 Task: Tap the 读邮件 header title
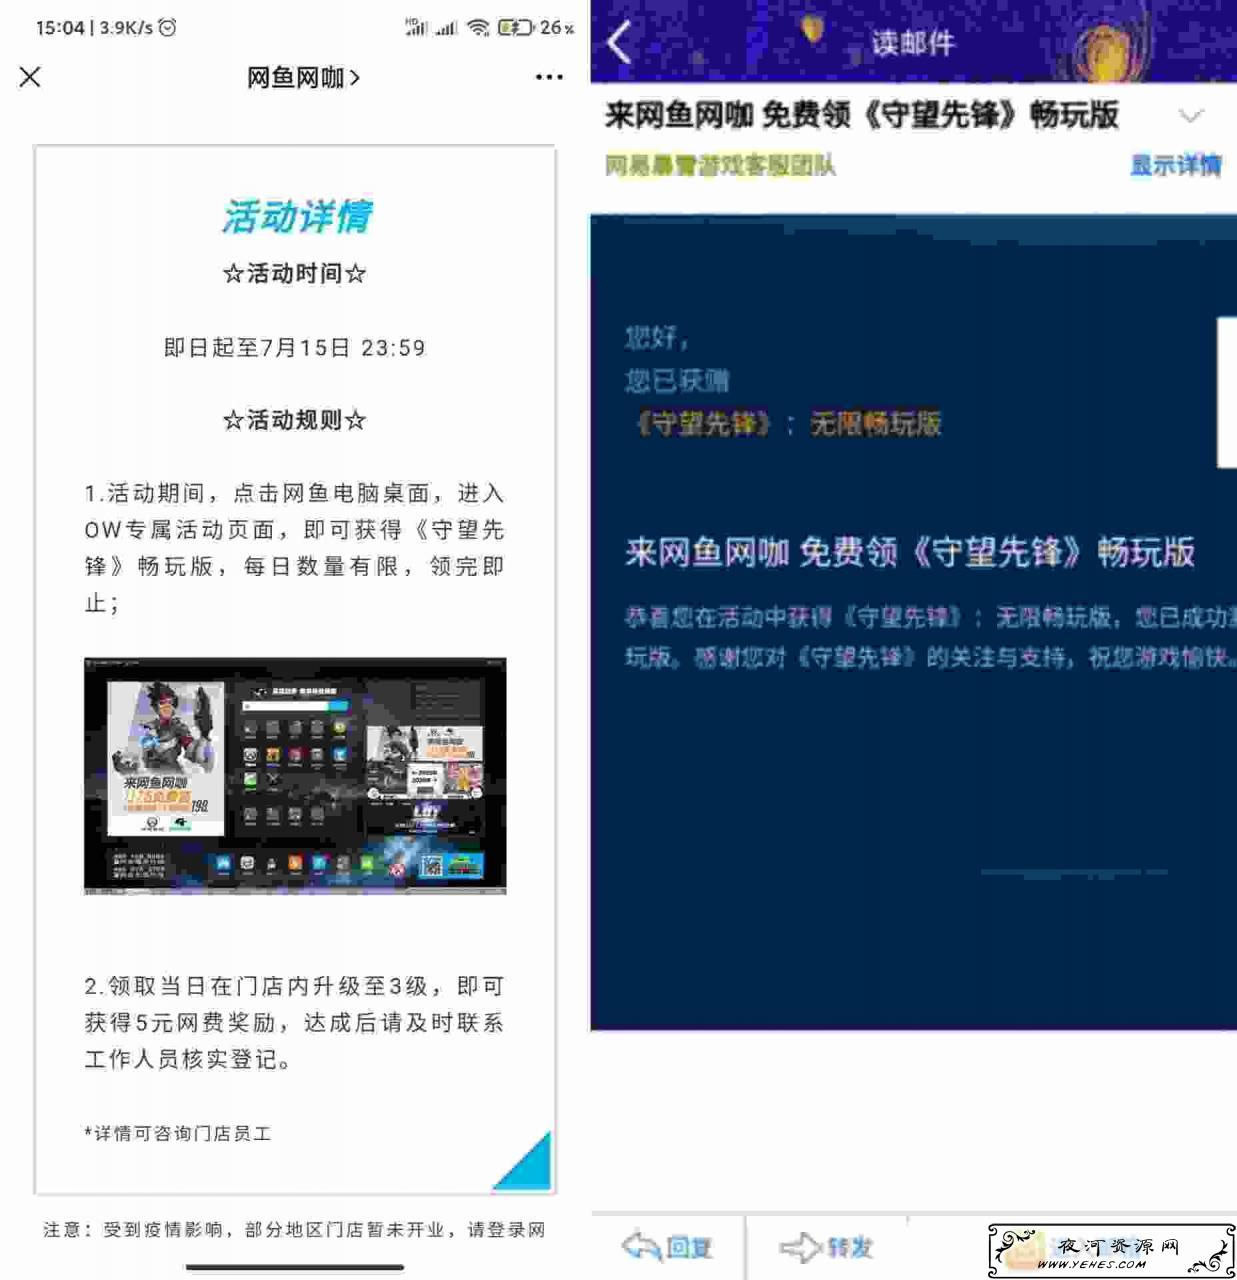(x=913, y=43)
